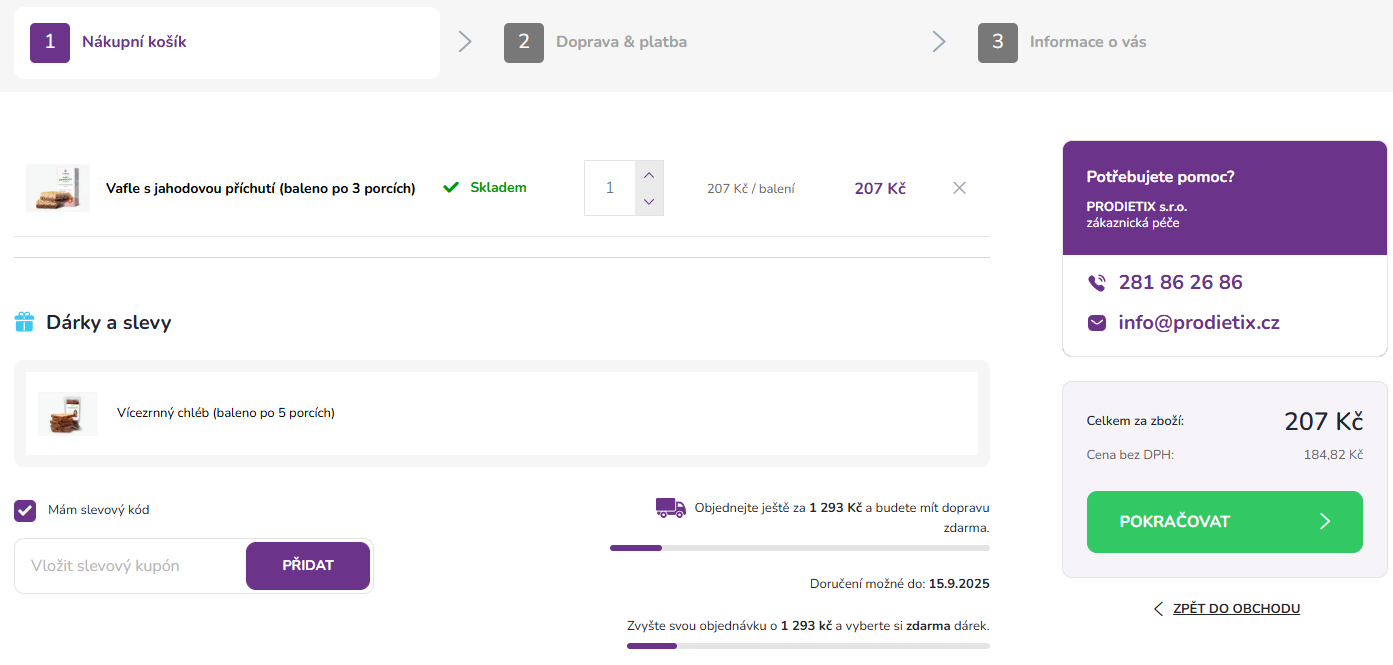The height and width of the screenshot is (665, 1393).
Task: Open the Nákupní košík step tab
Action: [134, 42]
